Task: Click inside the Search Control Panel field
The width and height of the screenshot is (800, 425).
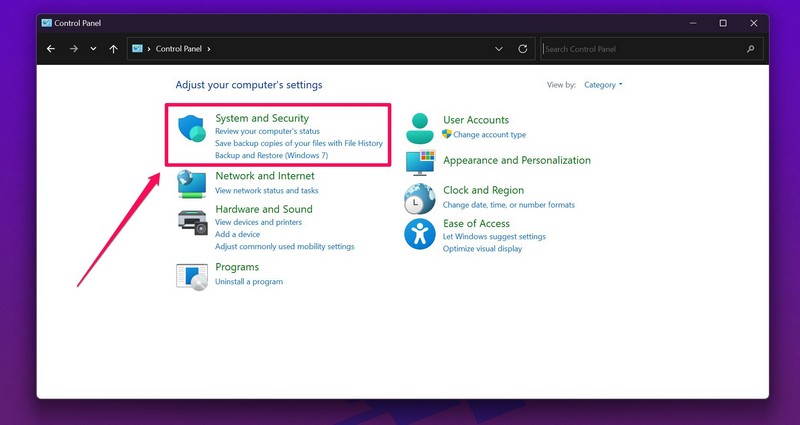Action: (640, 48)
